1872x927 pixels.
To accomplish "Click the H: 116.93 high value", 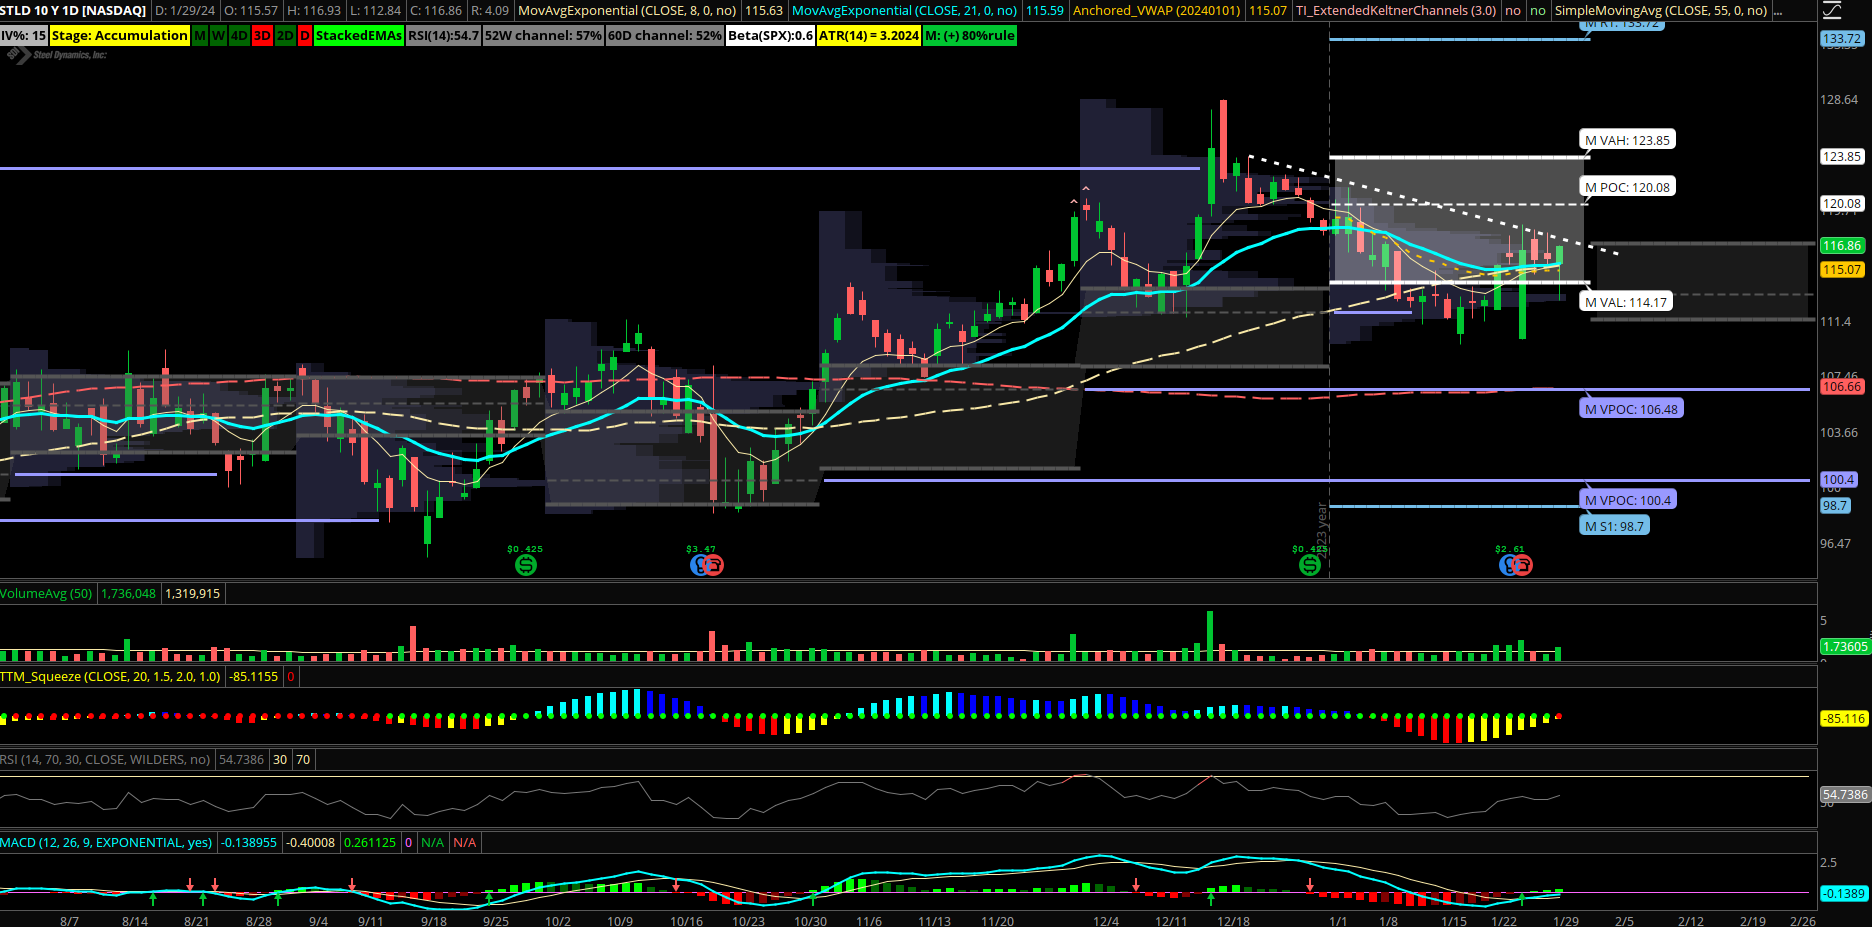I will pos(314,10).
